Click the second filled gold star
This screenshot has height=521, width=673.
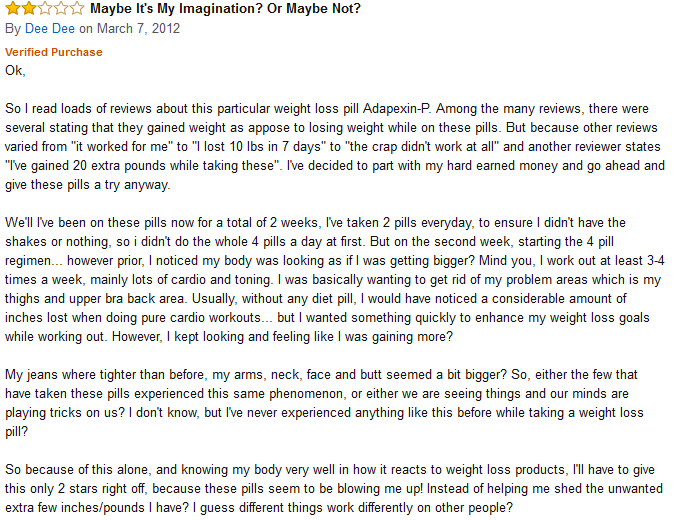point(29,8)
